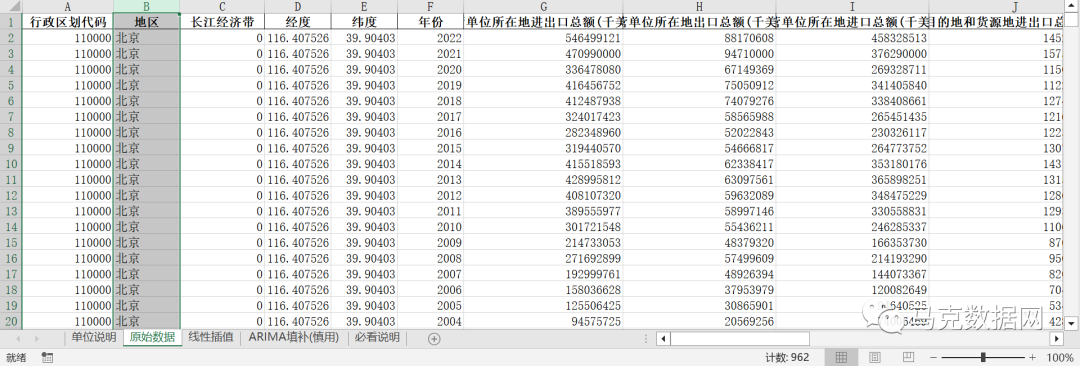Click cell with value 214733053

point(543,243)
